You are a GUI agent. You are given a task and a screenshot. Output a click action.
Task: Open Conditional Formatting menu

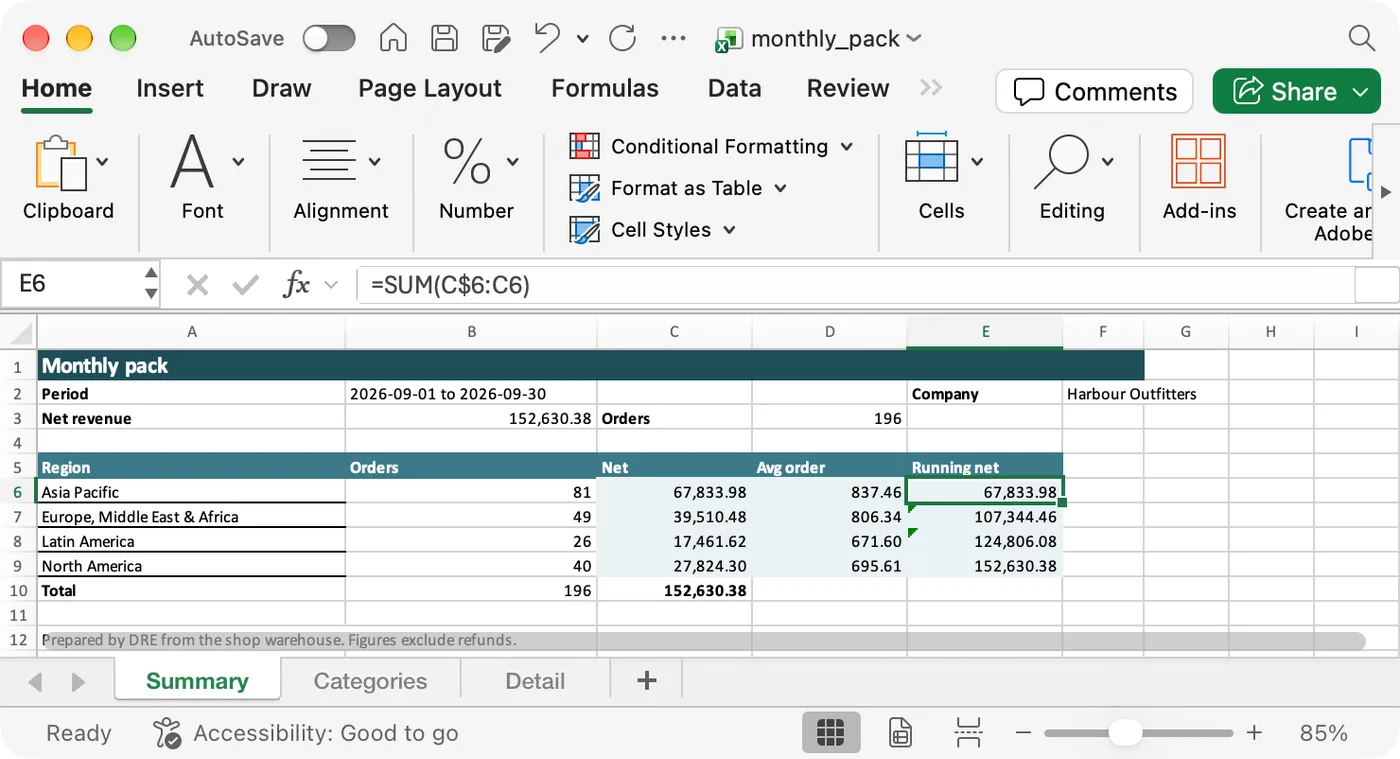point(711,146)
